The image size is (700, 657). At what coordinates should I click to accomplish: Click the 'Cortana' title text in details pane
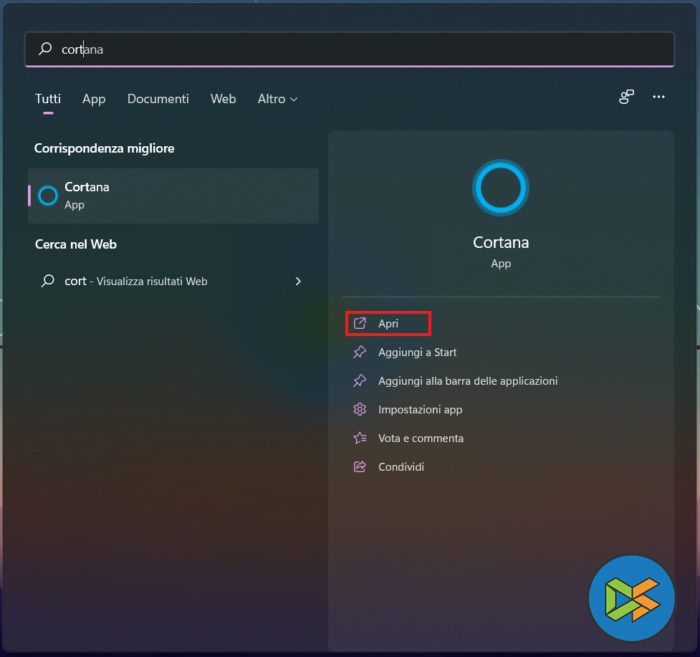tap(501, 242)
